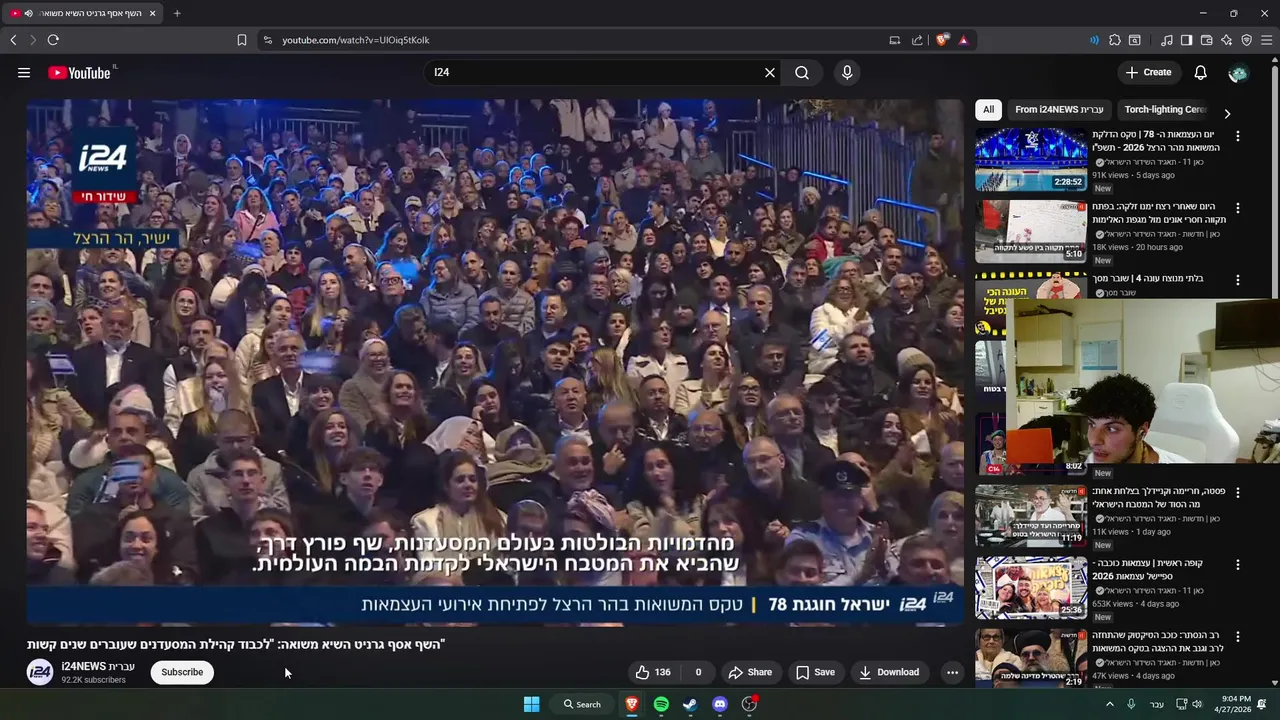Screen dimensions: 1280x720
Task: Mute the tab via speaker icon
Action: click(28, 13)
